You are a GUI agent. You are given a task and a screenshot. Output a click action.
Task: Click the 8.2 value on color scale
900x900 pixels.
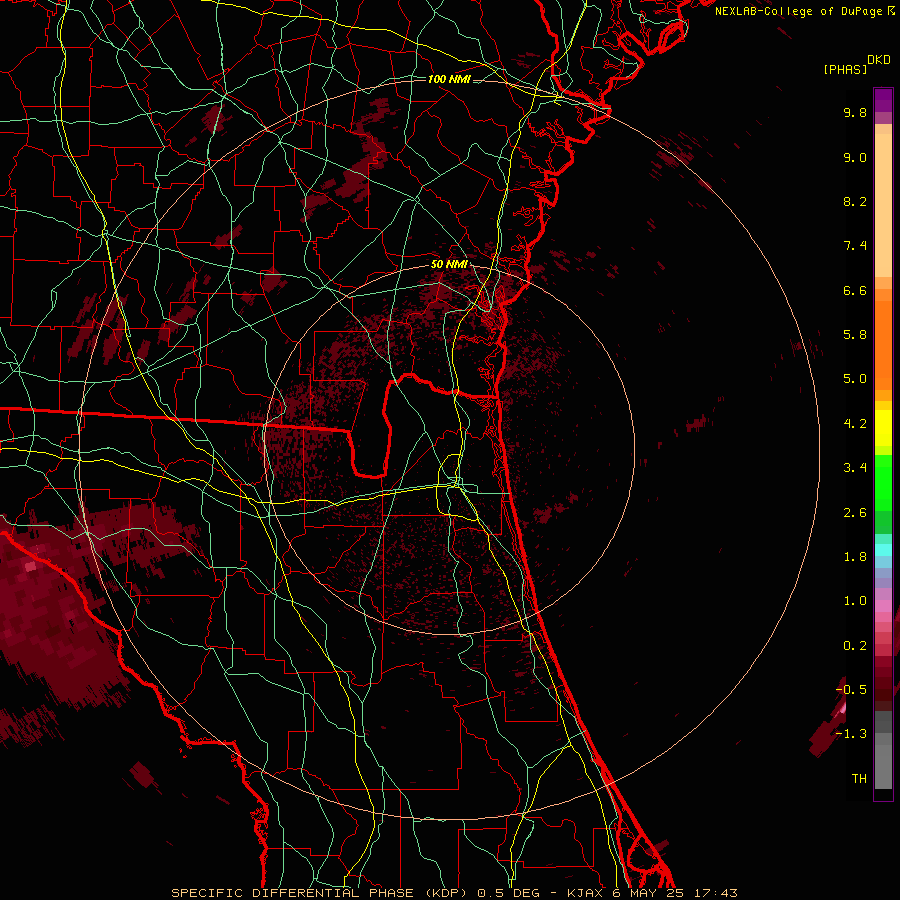[x=855, y=202]
